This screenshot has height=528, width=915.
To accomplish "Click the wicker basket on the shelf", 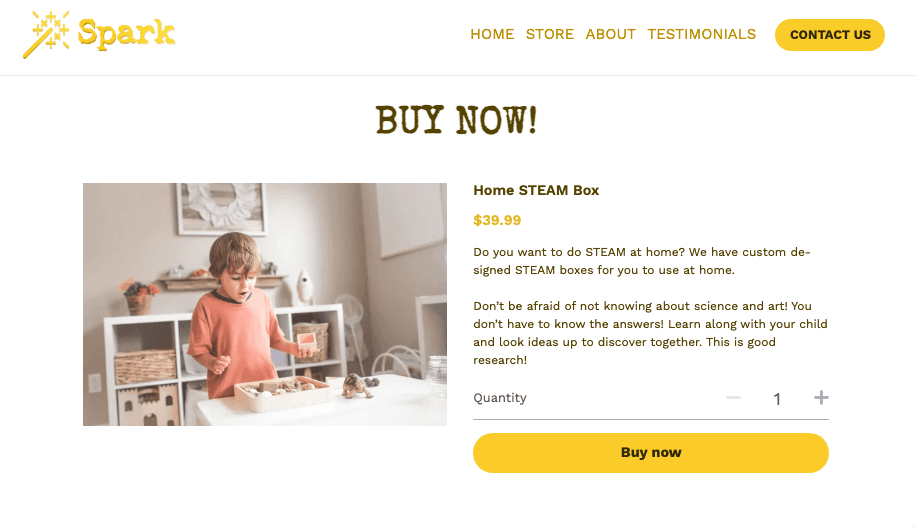I will pos(145,365).
